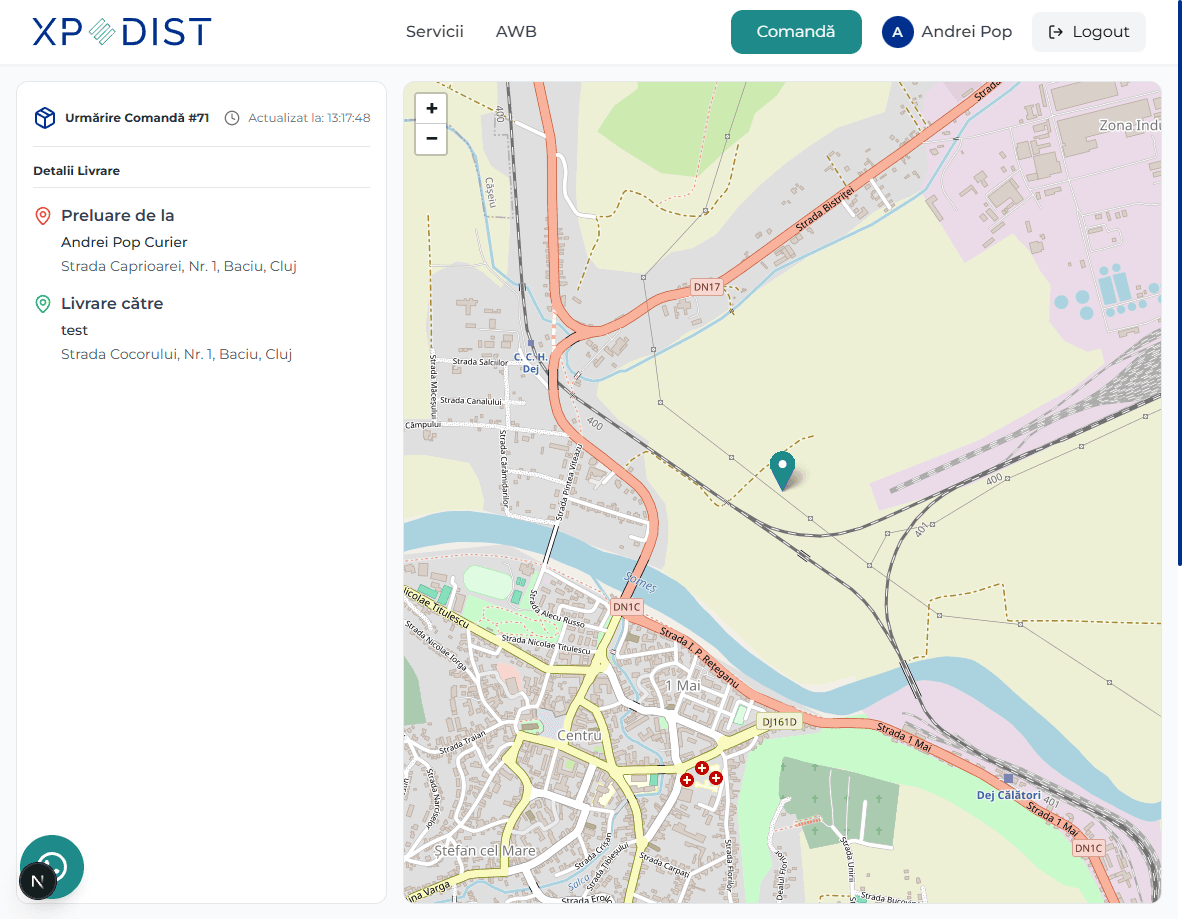Click the C.C.H. Dej station label
1182x919 pixels.
(x=531, y=363)
